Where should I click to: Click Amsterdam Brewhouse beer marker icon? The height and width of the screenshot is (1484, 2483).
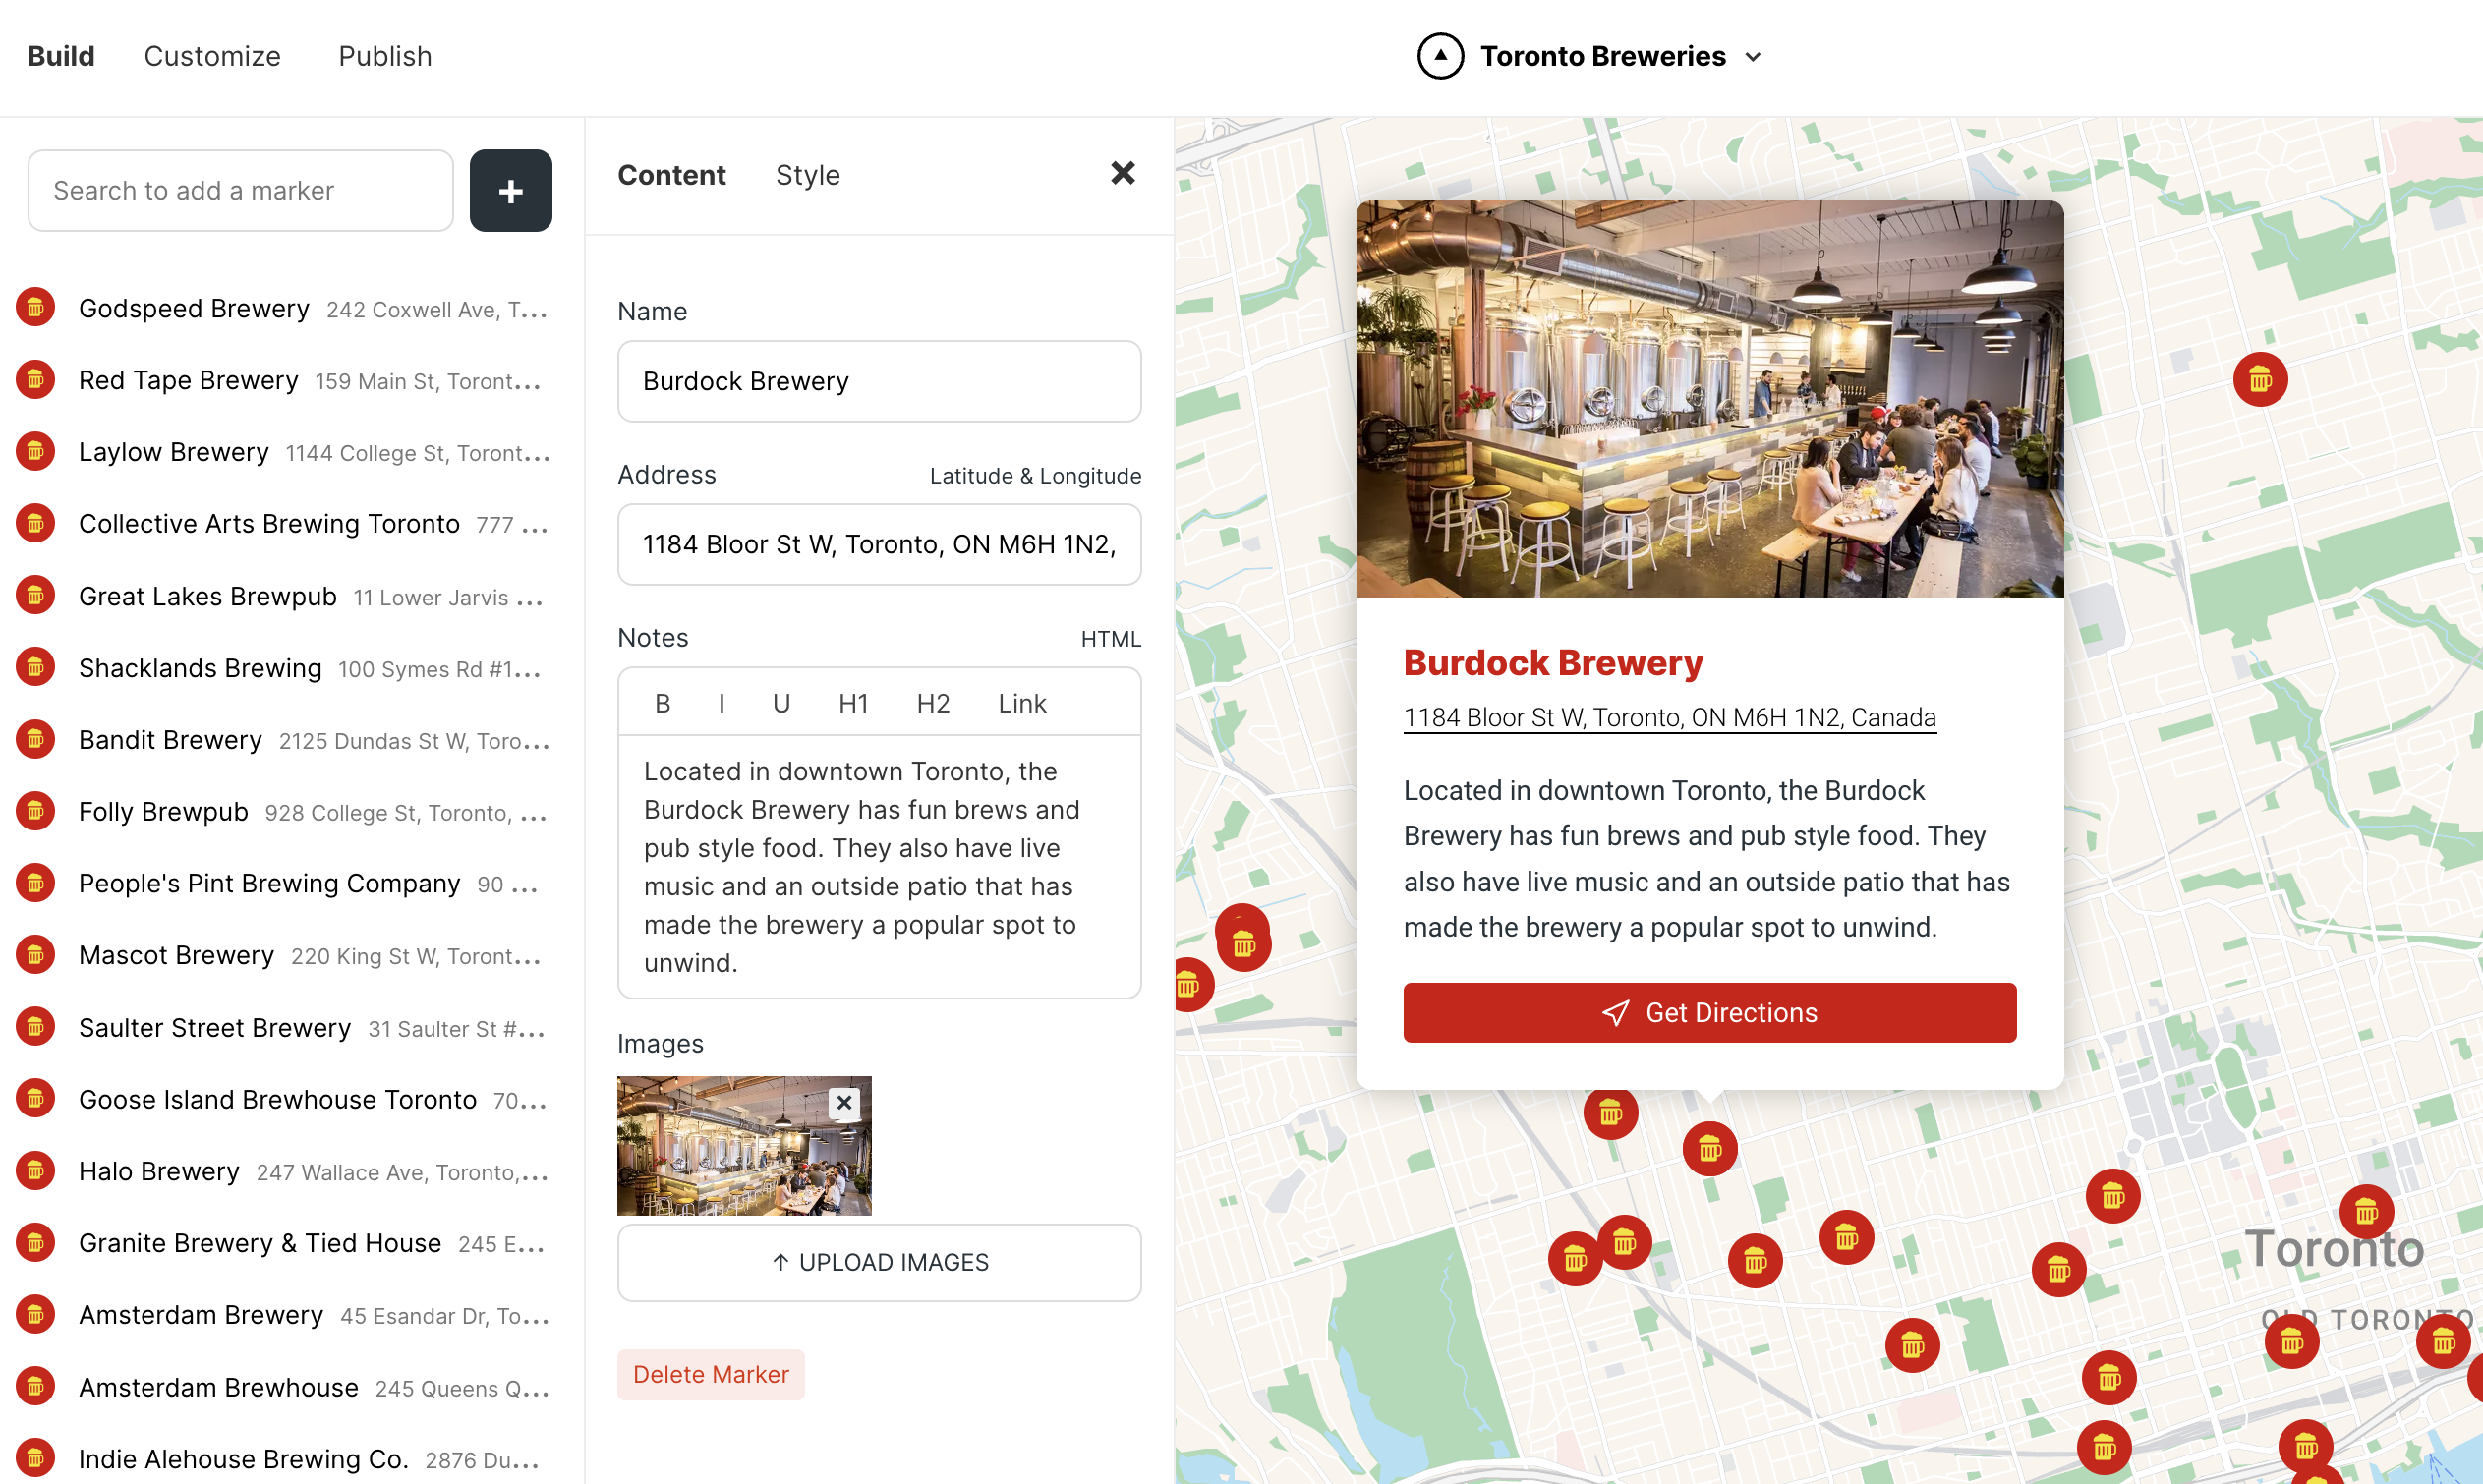click(35, 1387)
